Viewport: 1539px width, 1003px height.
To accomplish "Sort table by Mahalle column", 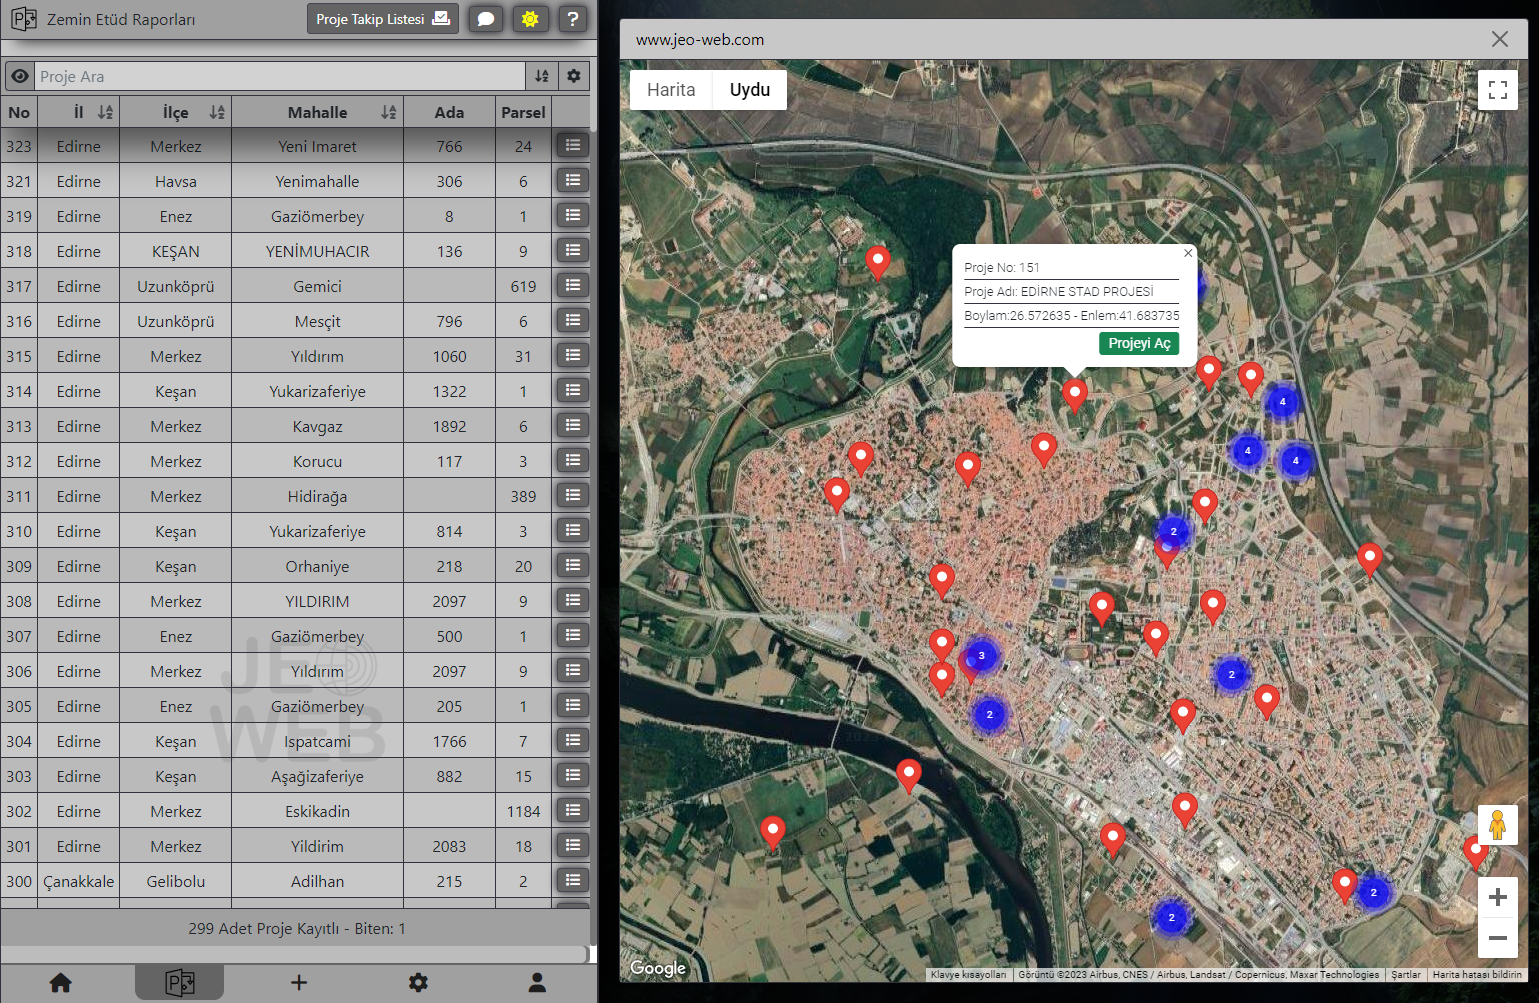I will 389,113.
